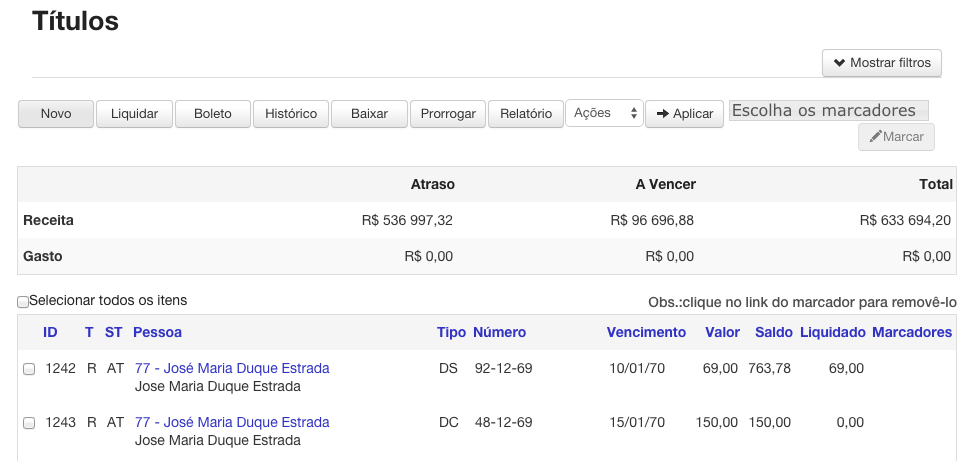Apply the selected action with Aplicar

click(x=684, y=114)
